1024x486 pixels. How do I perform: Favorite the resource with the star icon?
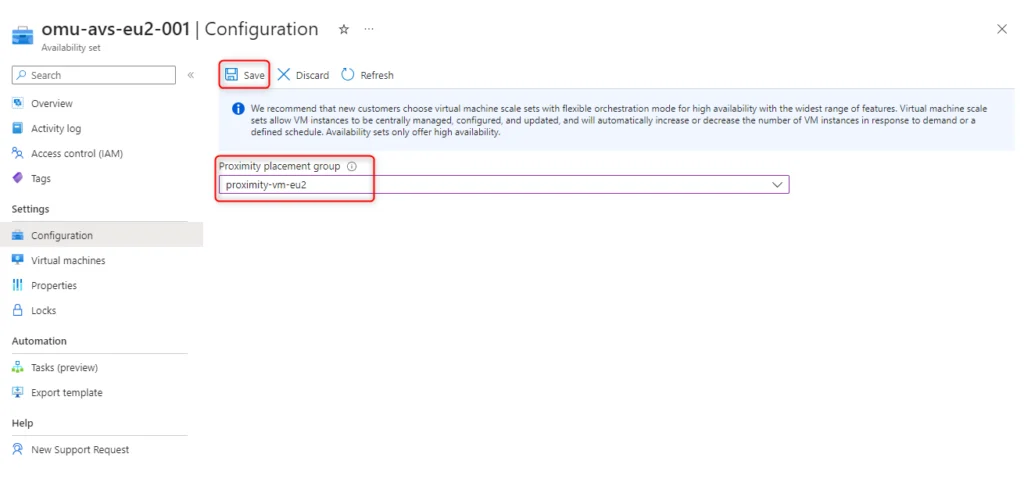point(344,29)
